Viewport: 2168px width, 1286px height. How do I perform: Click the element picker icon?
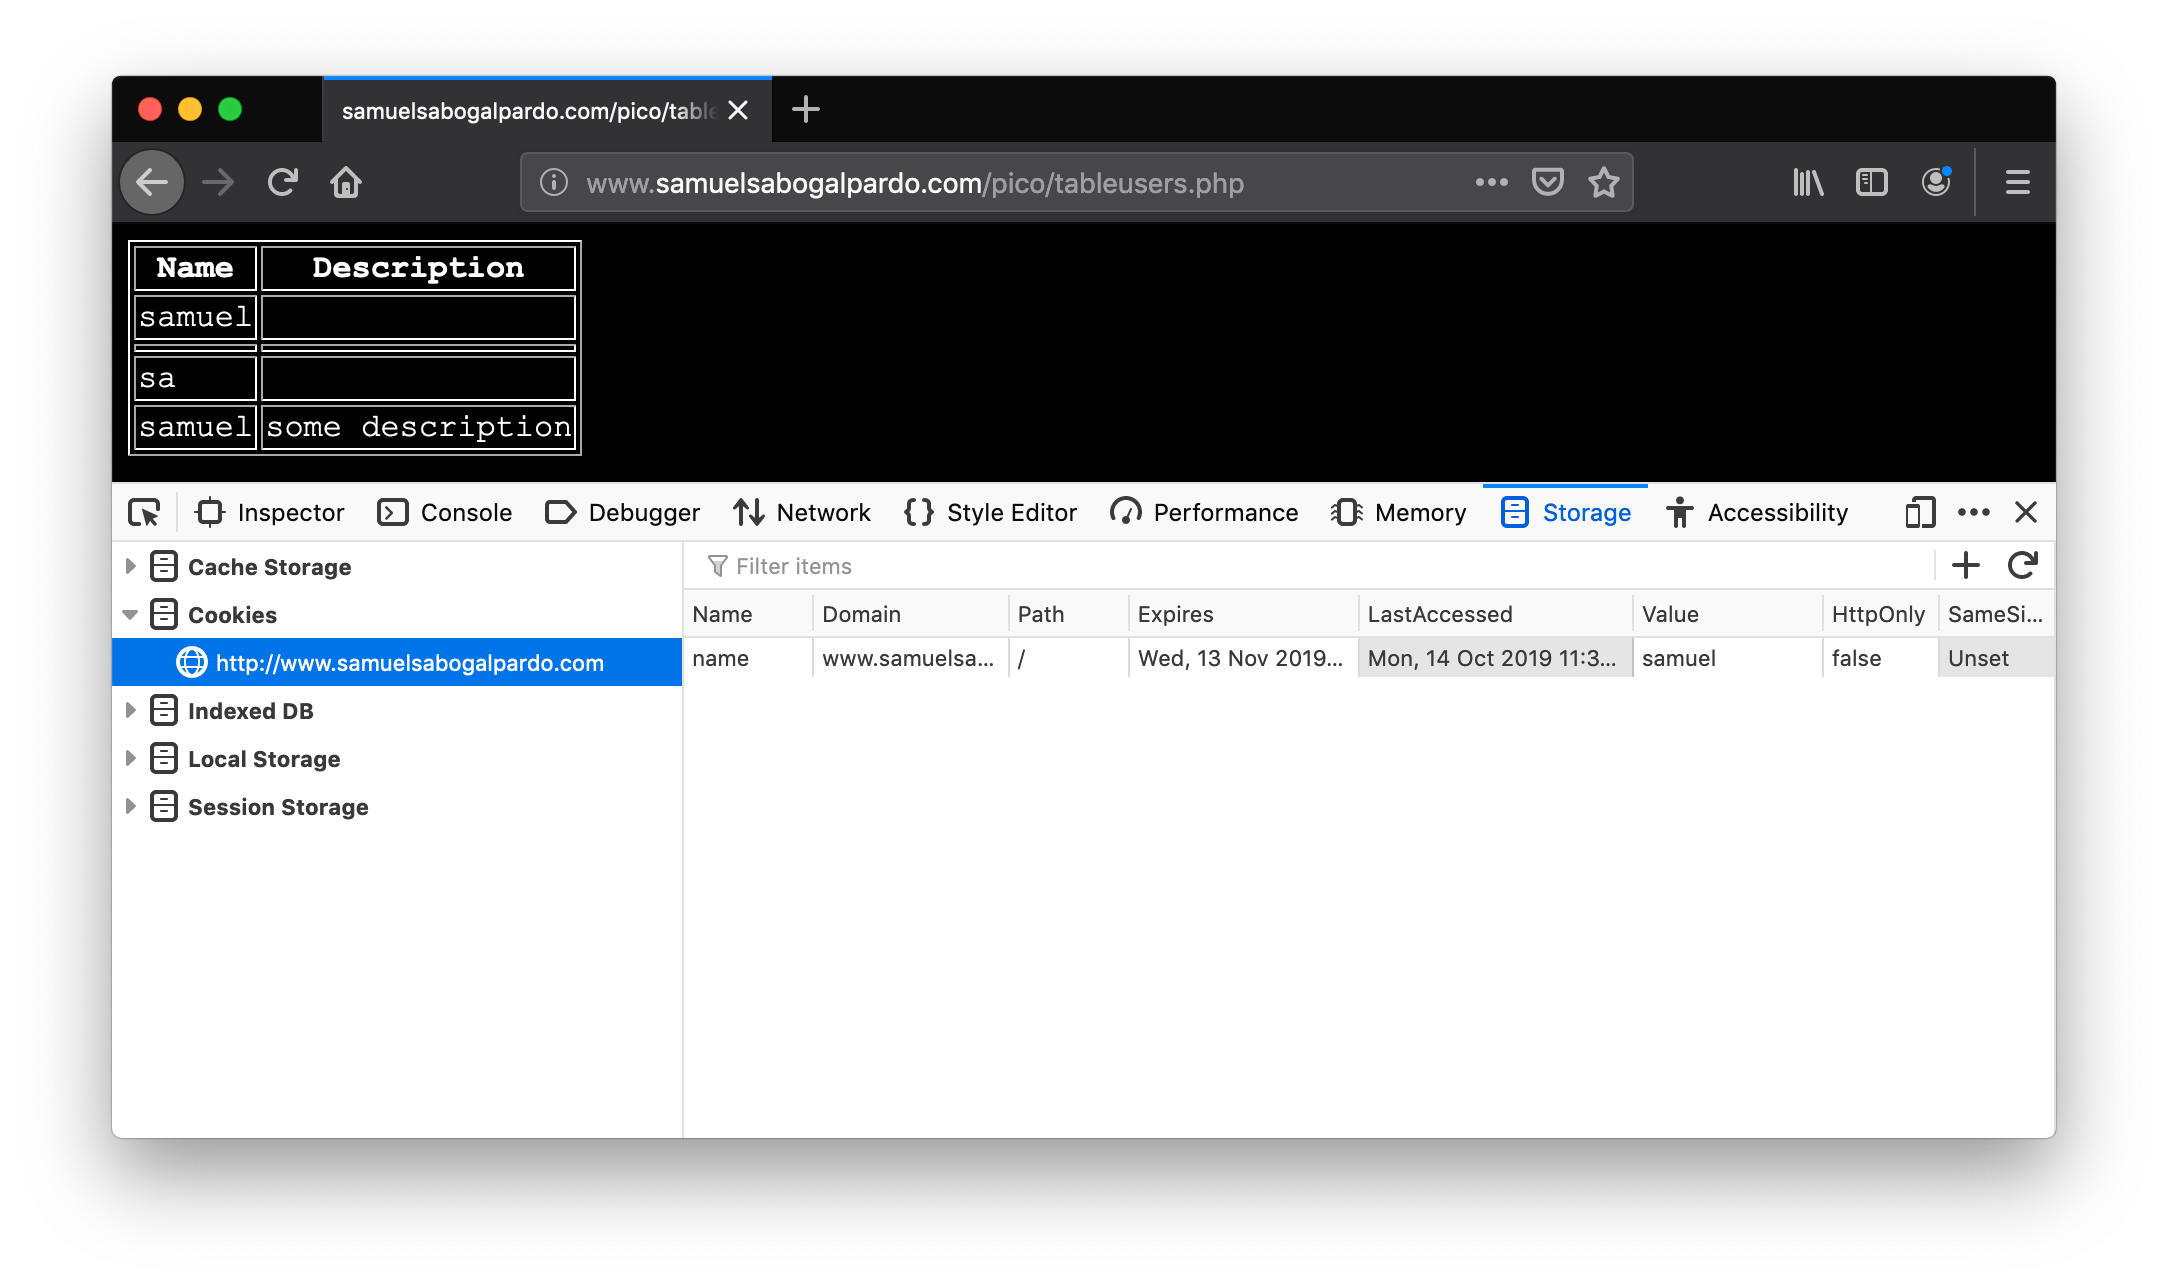(144, 513)
